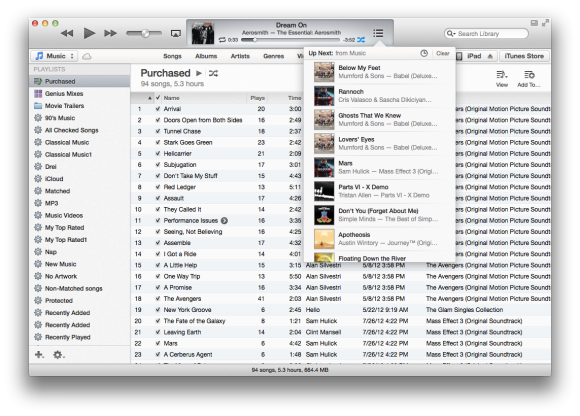The width and height of the screenshot is (580, 416).
Task: Skip to next track with fast-forward button
Action: point(110,34)
